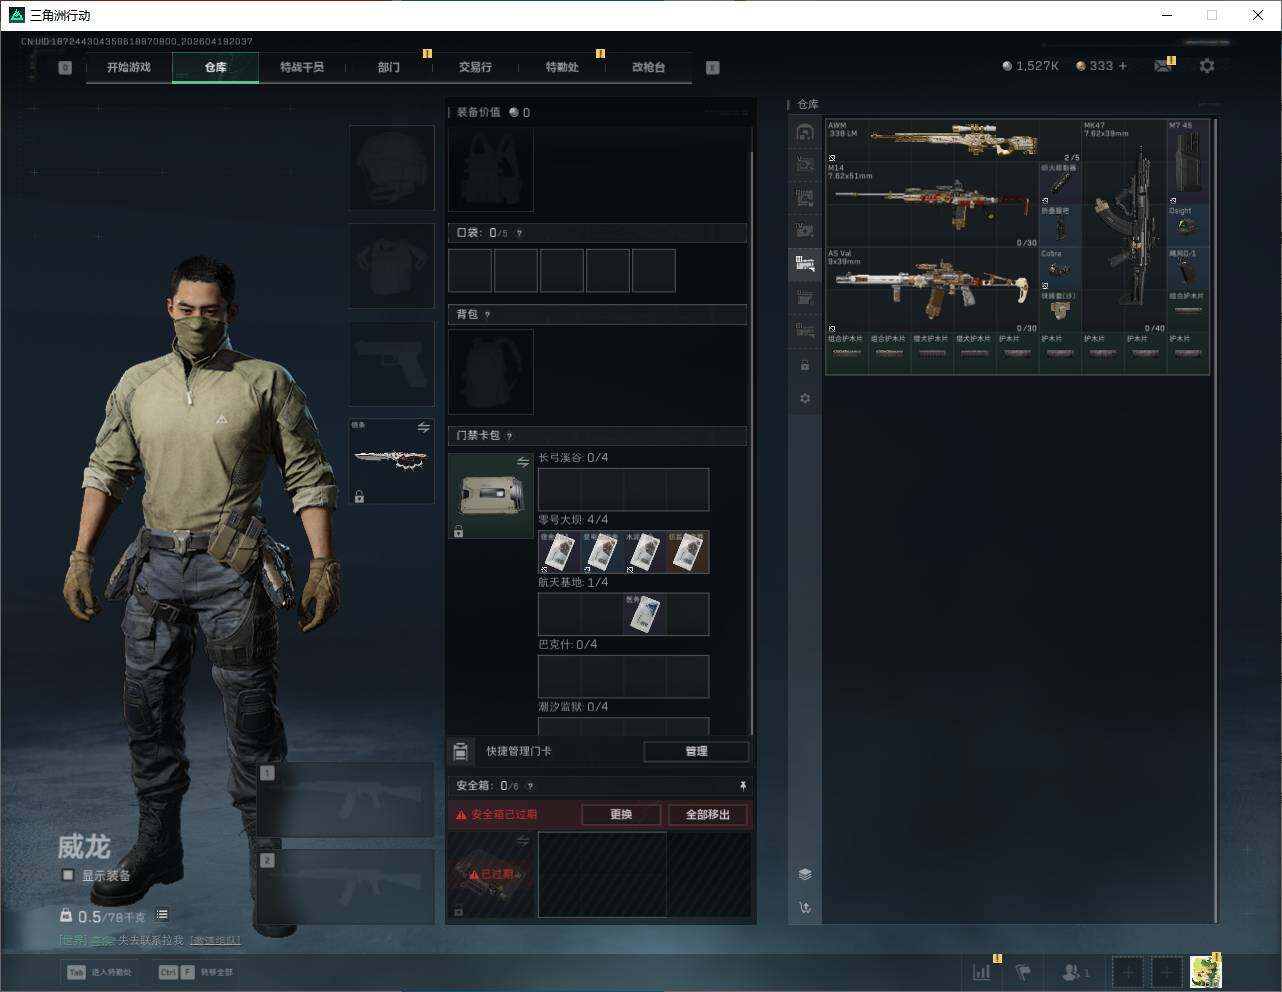Click the sort icon at stash sidebar bottom
This screenshot has height=992, width=1282.
[x=805, y=908]
